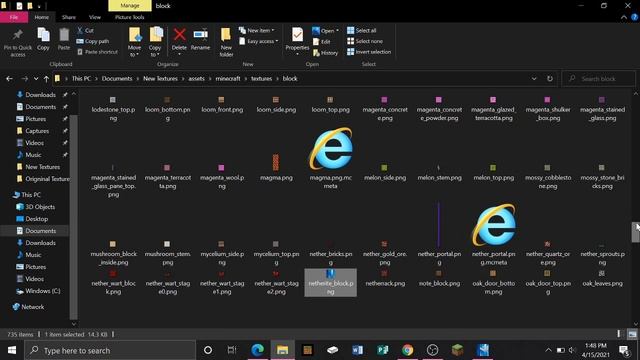Open the File tab
This screenshot has width=640, height=360.
[14, 17]
